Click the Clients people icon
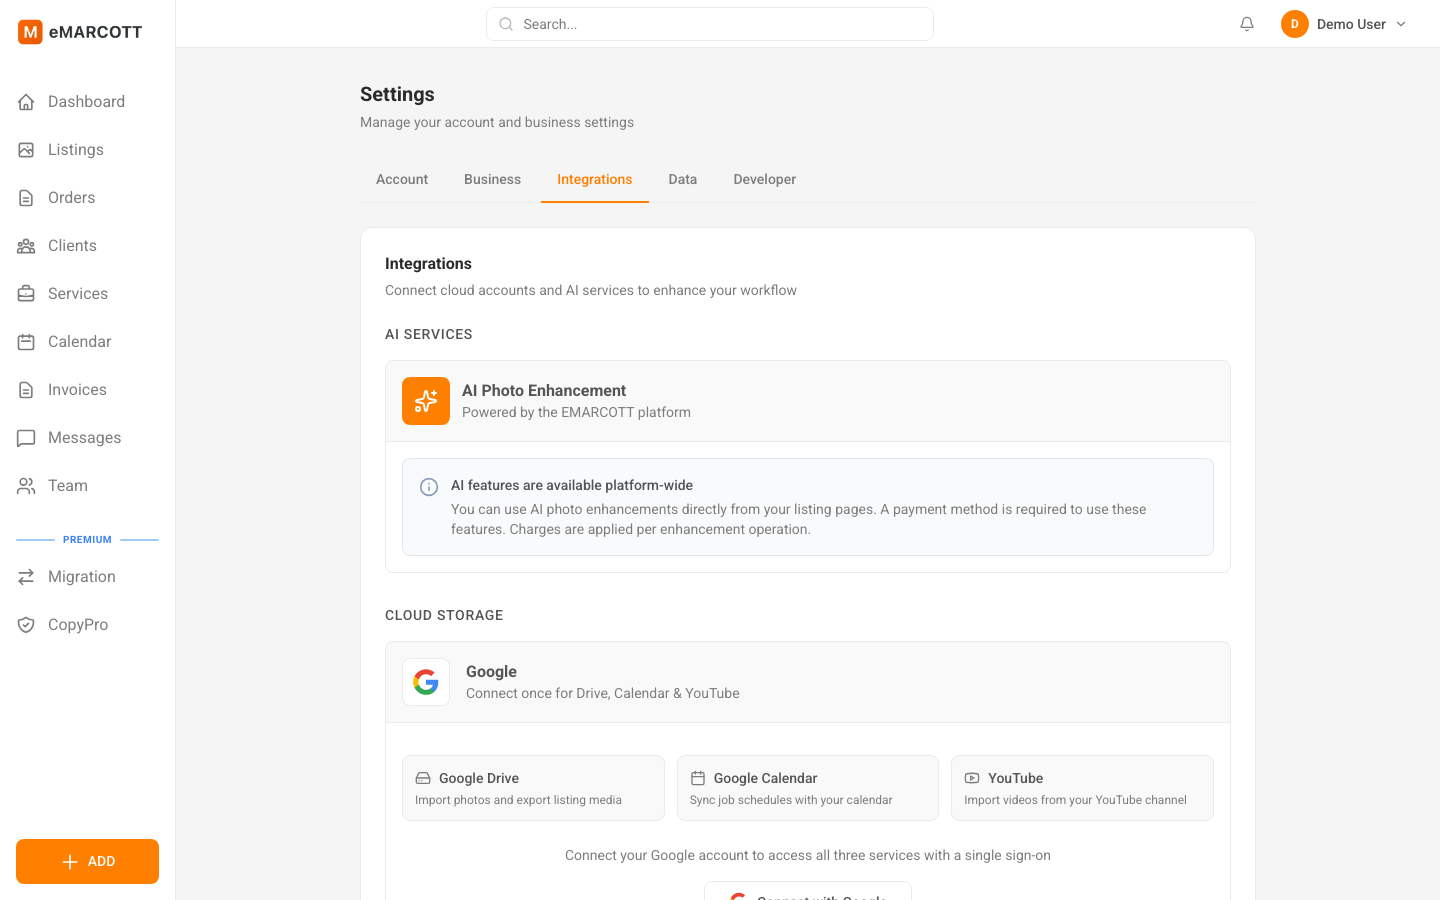The height and width of the screenshot is (900, 1440). tap(26, 245)
